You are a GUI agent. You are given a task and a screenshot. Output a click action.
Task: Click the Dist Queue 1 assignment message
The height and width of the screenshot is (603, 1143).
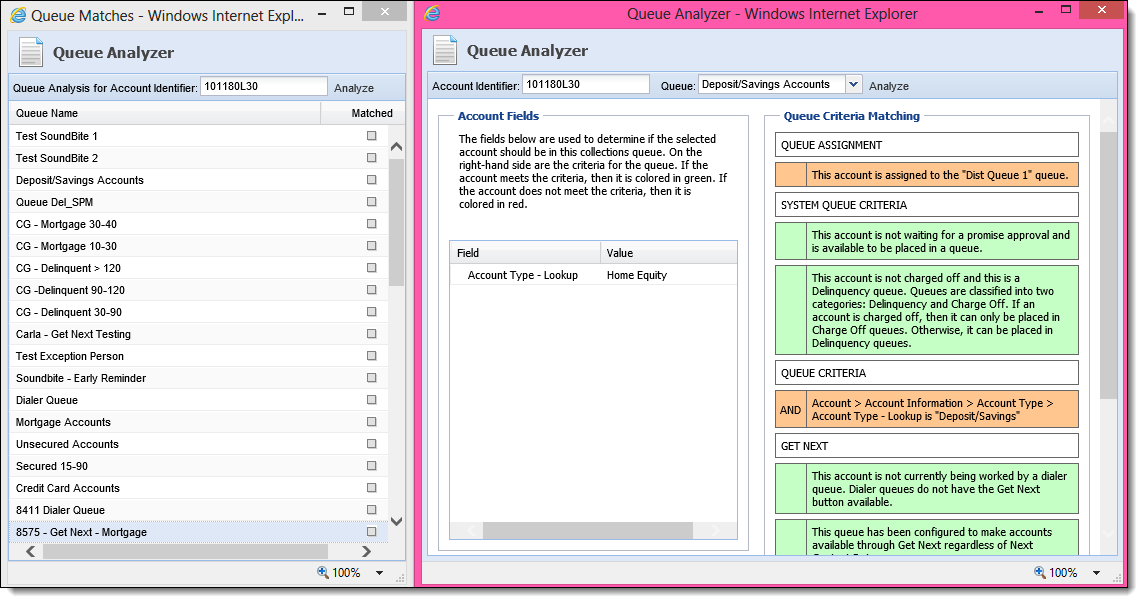[941, 175]
